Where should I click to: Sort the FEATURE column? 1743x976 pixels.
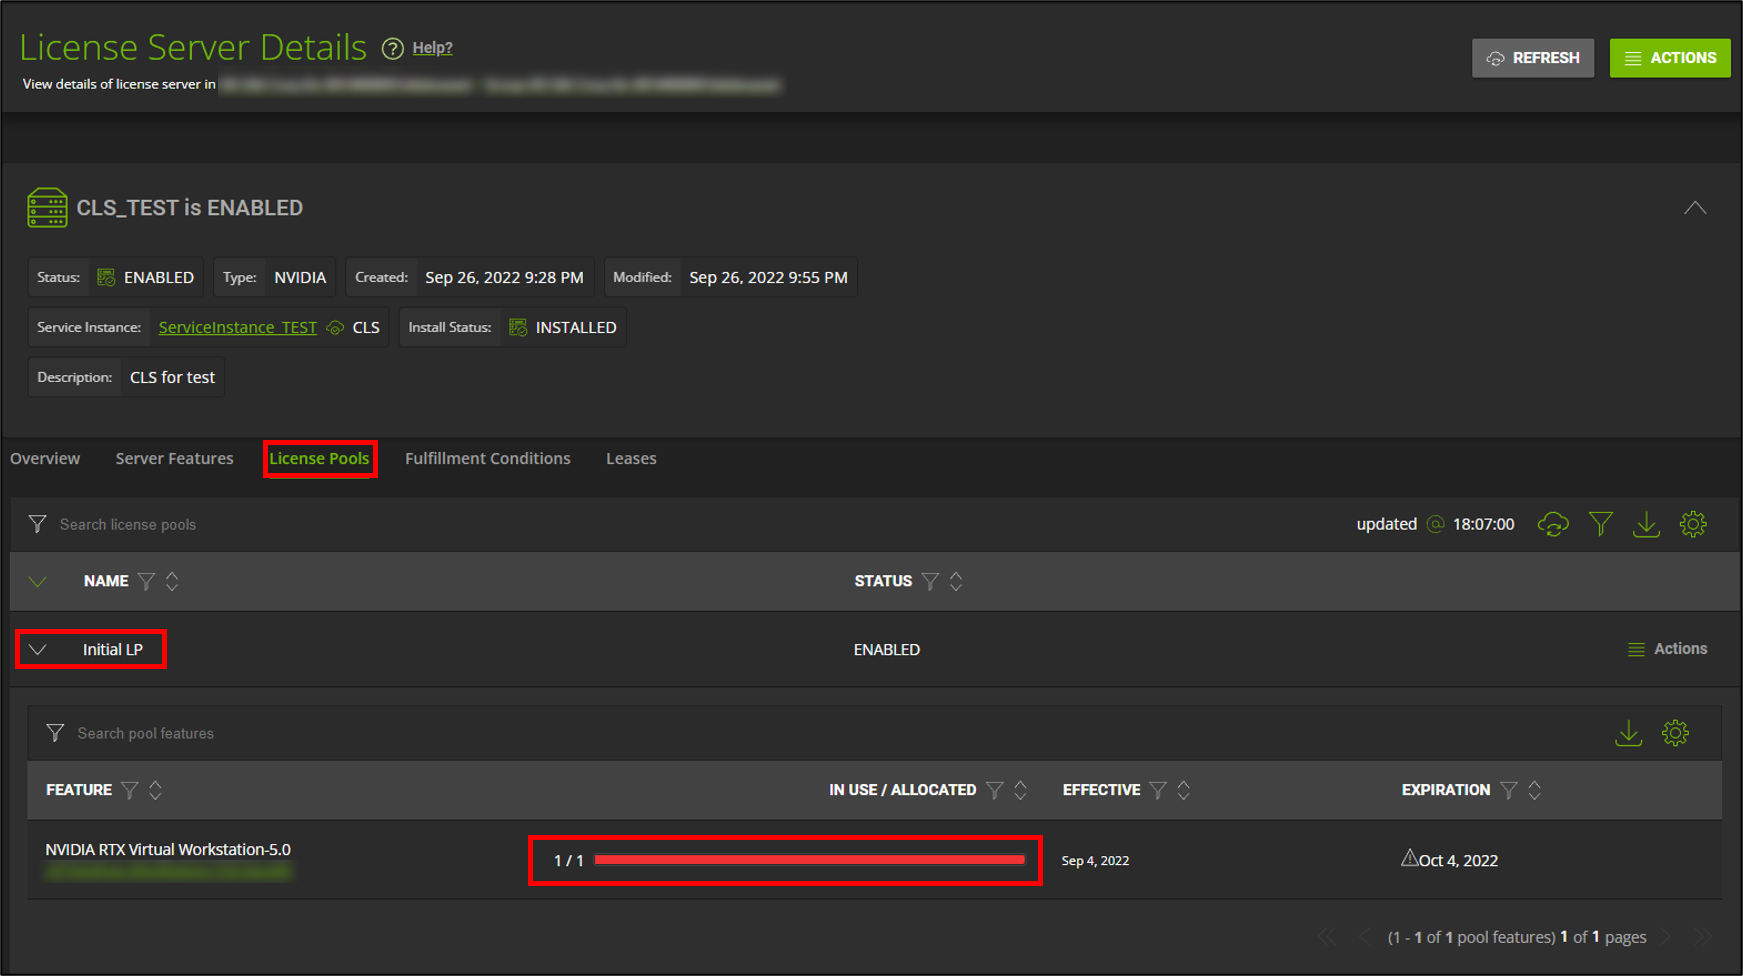tap(155, 790)
